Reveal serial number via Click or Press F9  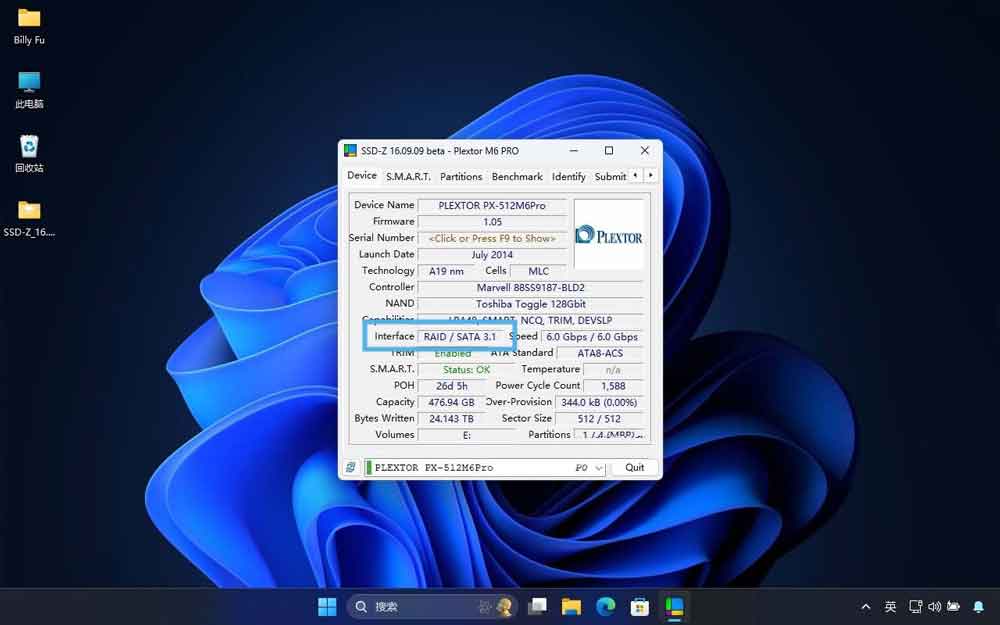tap(492, 239)
